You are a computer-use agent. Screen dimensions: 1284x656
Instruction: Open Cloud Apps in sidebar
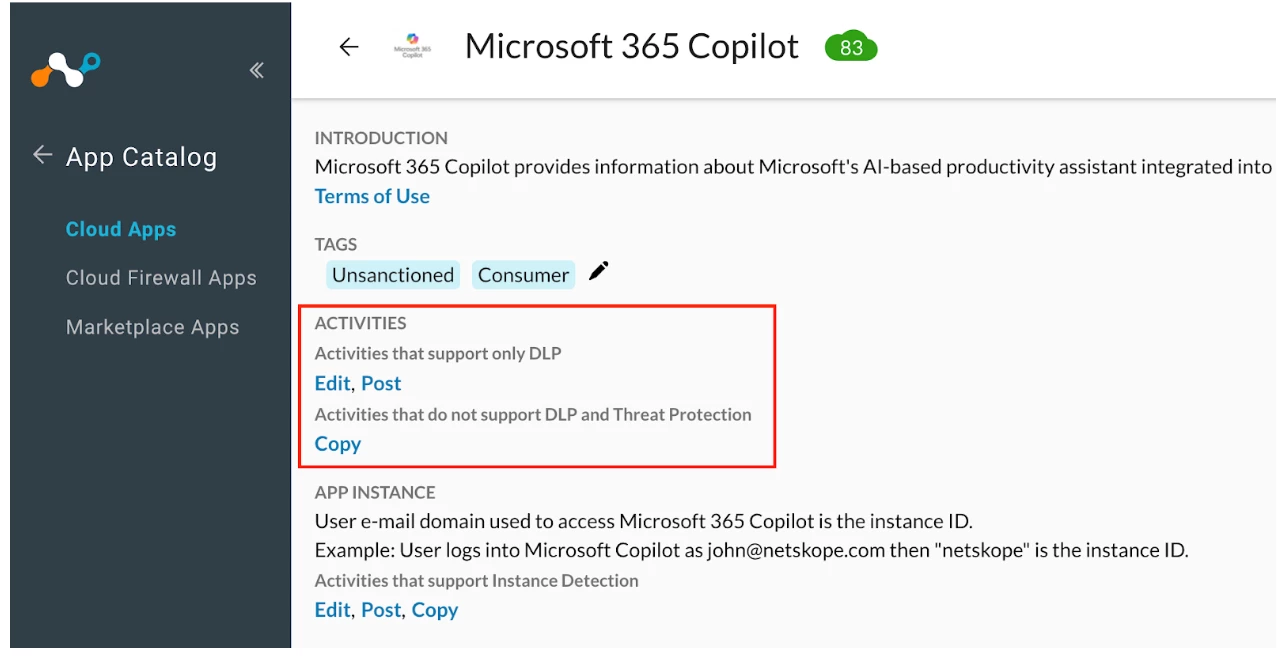[121, 229]
